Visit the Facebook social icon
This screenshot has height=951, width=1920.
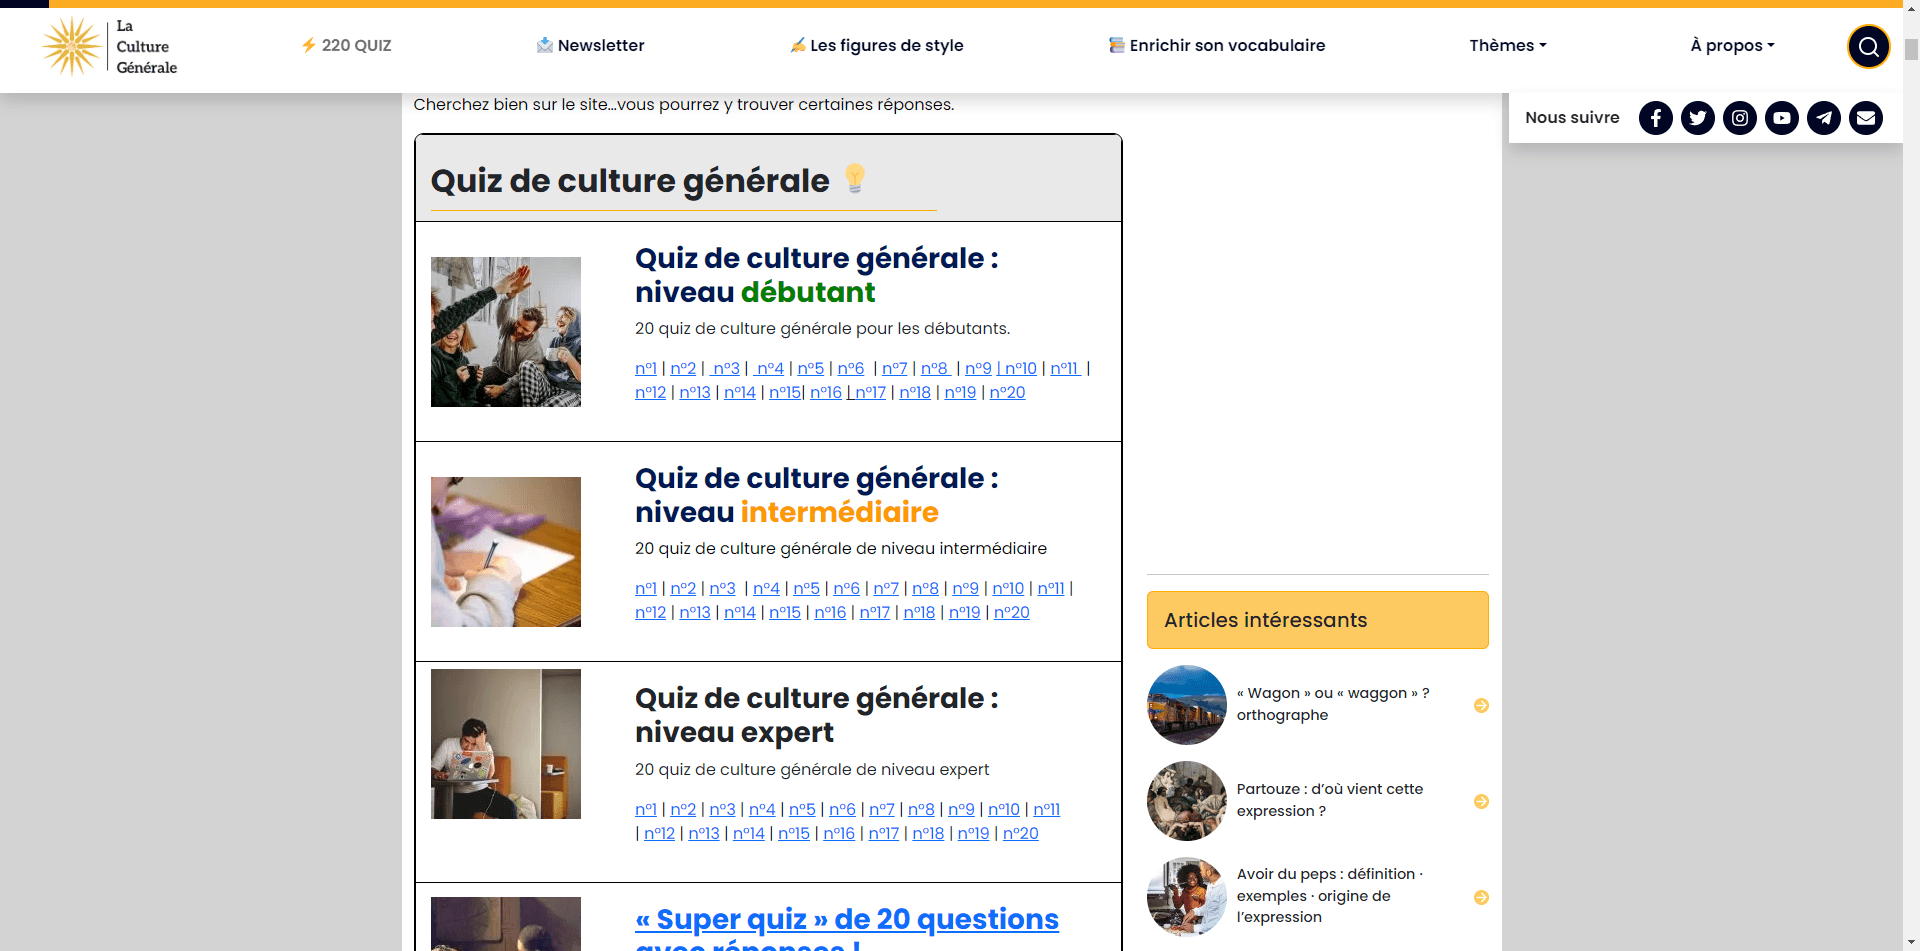coord(1655,118)
